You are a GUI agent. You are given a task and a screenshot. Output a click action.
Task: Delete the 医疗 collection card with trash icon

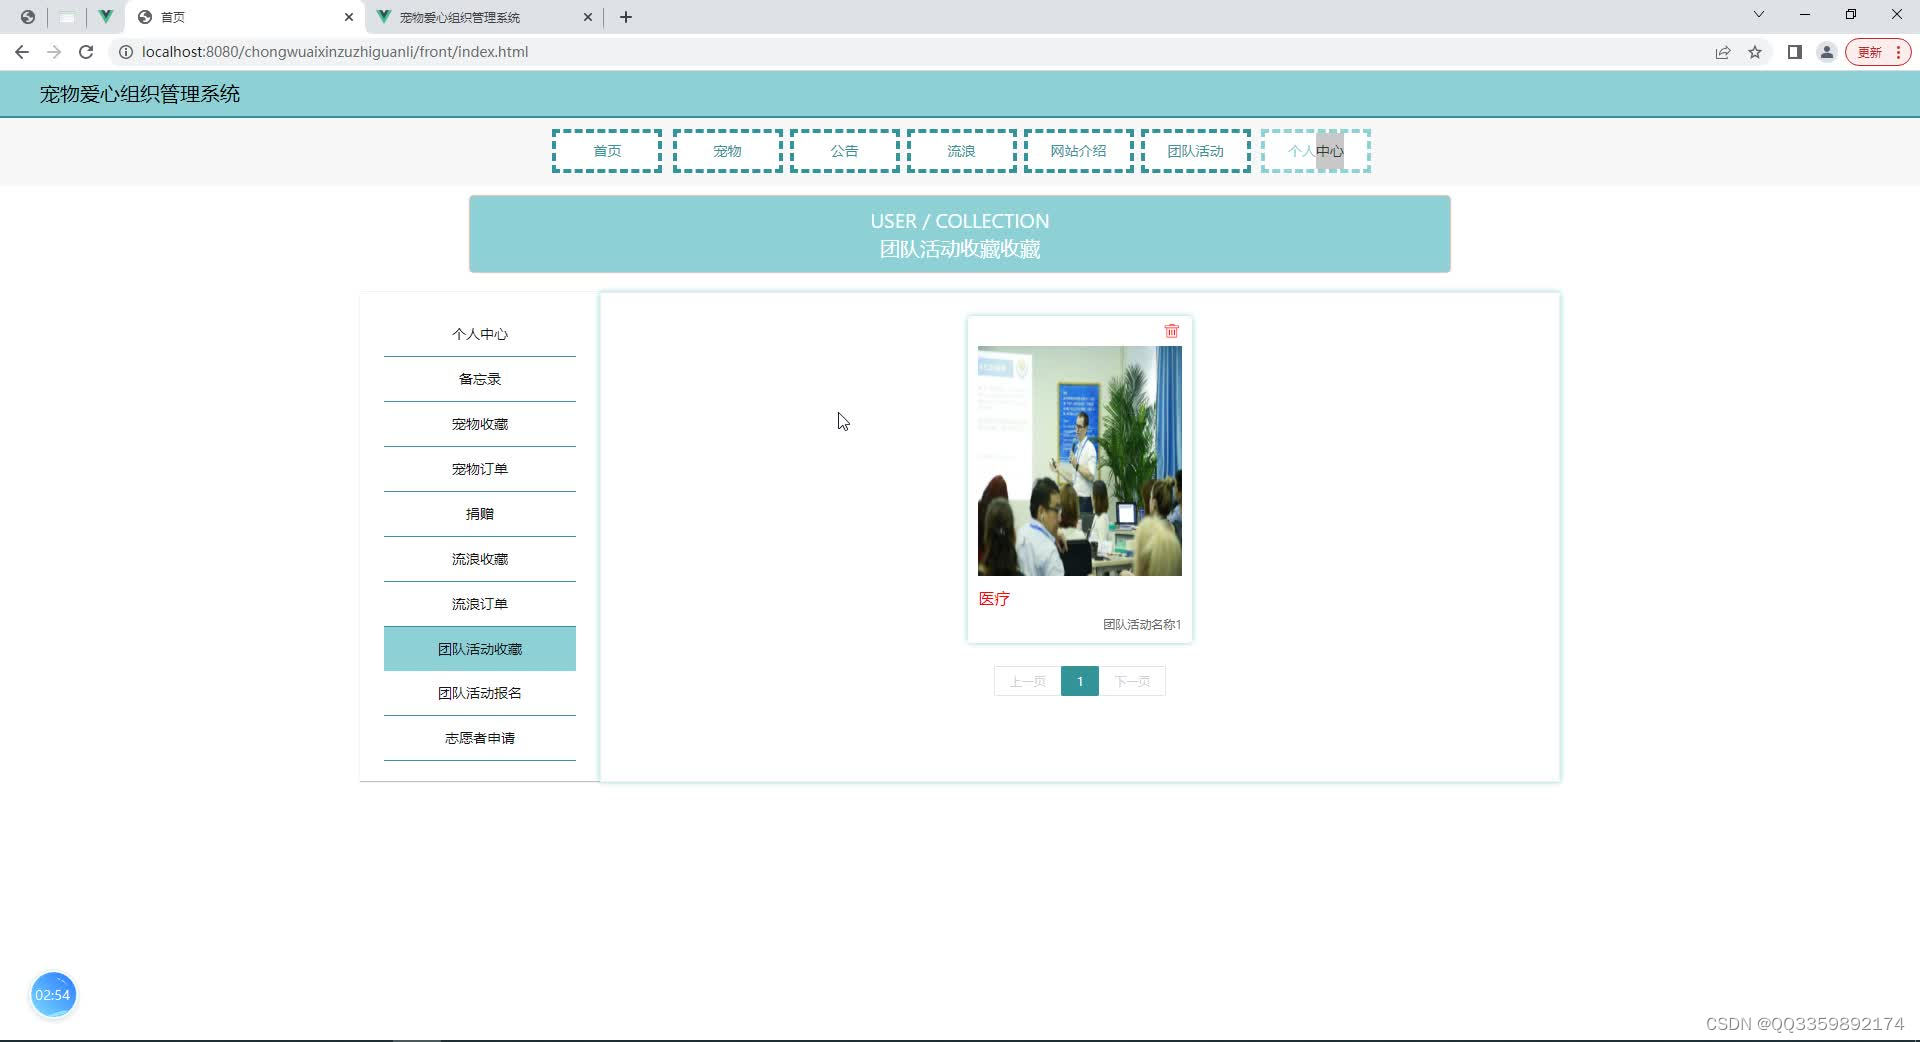point(1171,331)
